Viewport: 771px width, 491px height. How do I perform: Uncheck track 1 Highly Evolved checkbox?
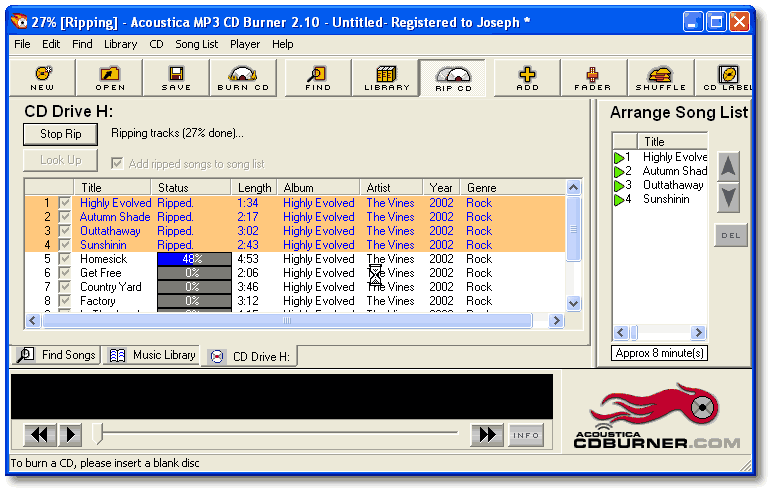64,203
